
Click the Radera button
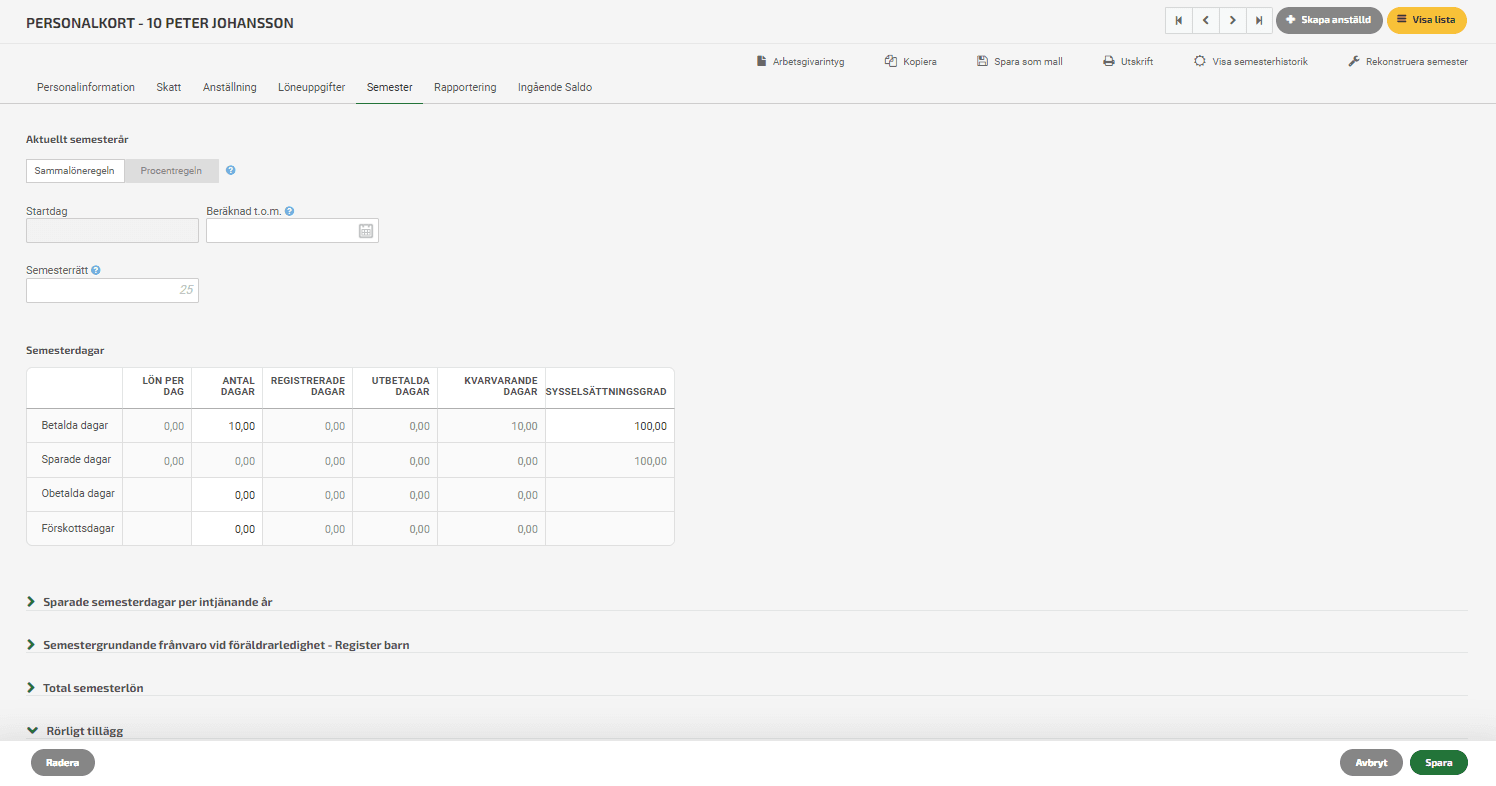coord(63,762)
